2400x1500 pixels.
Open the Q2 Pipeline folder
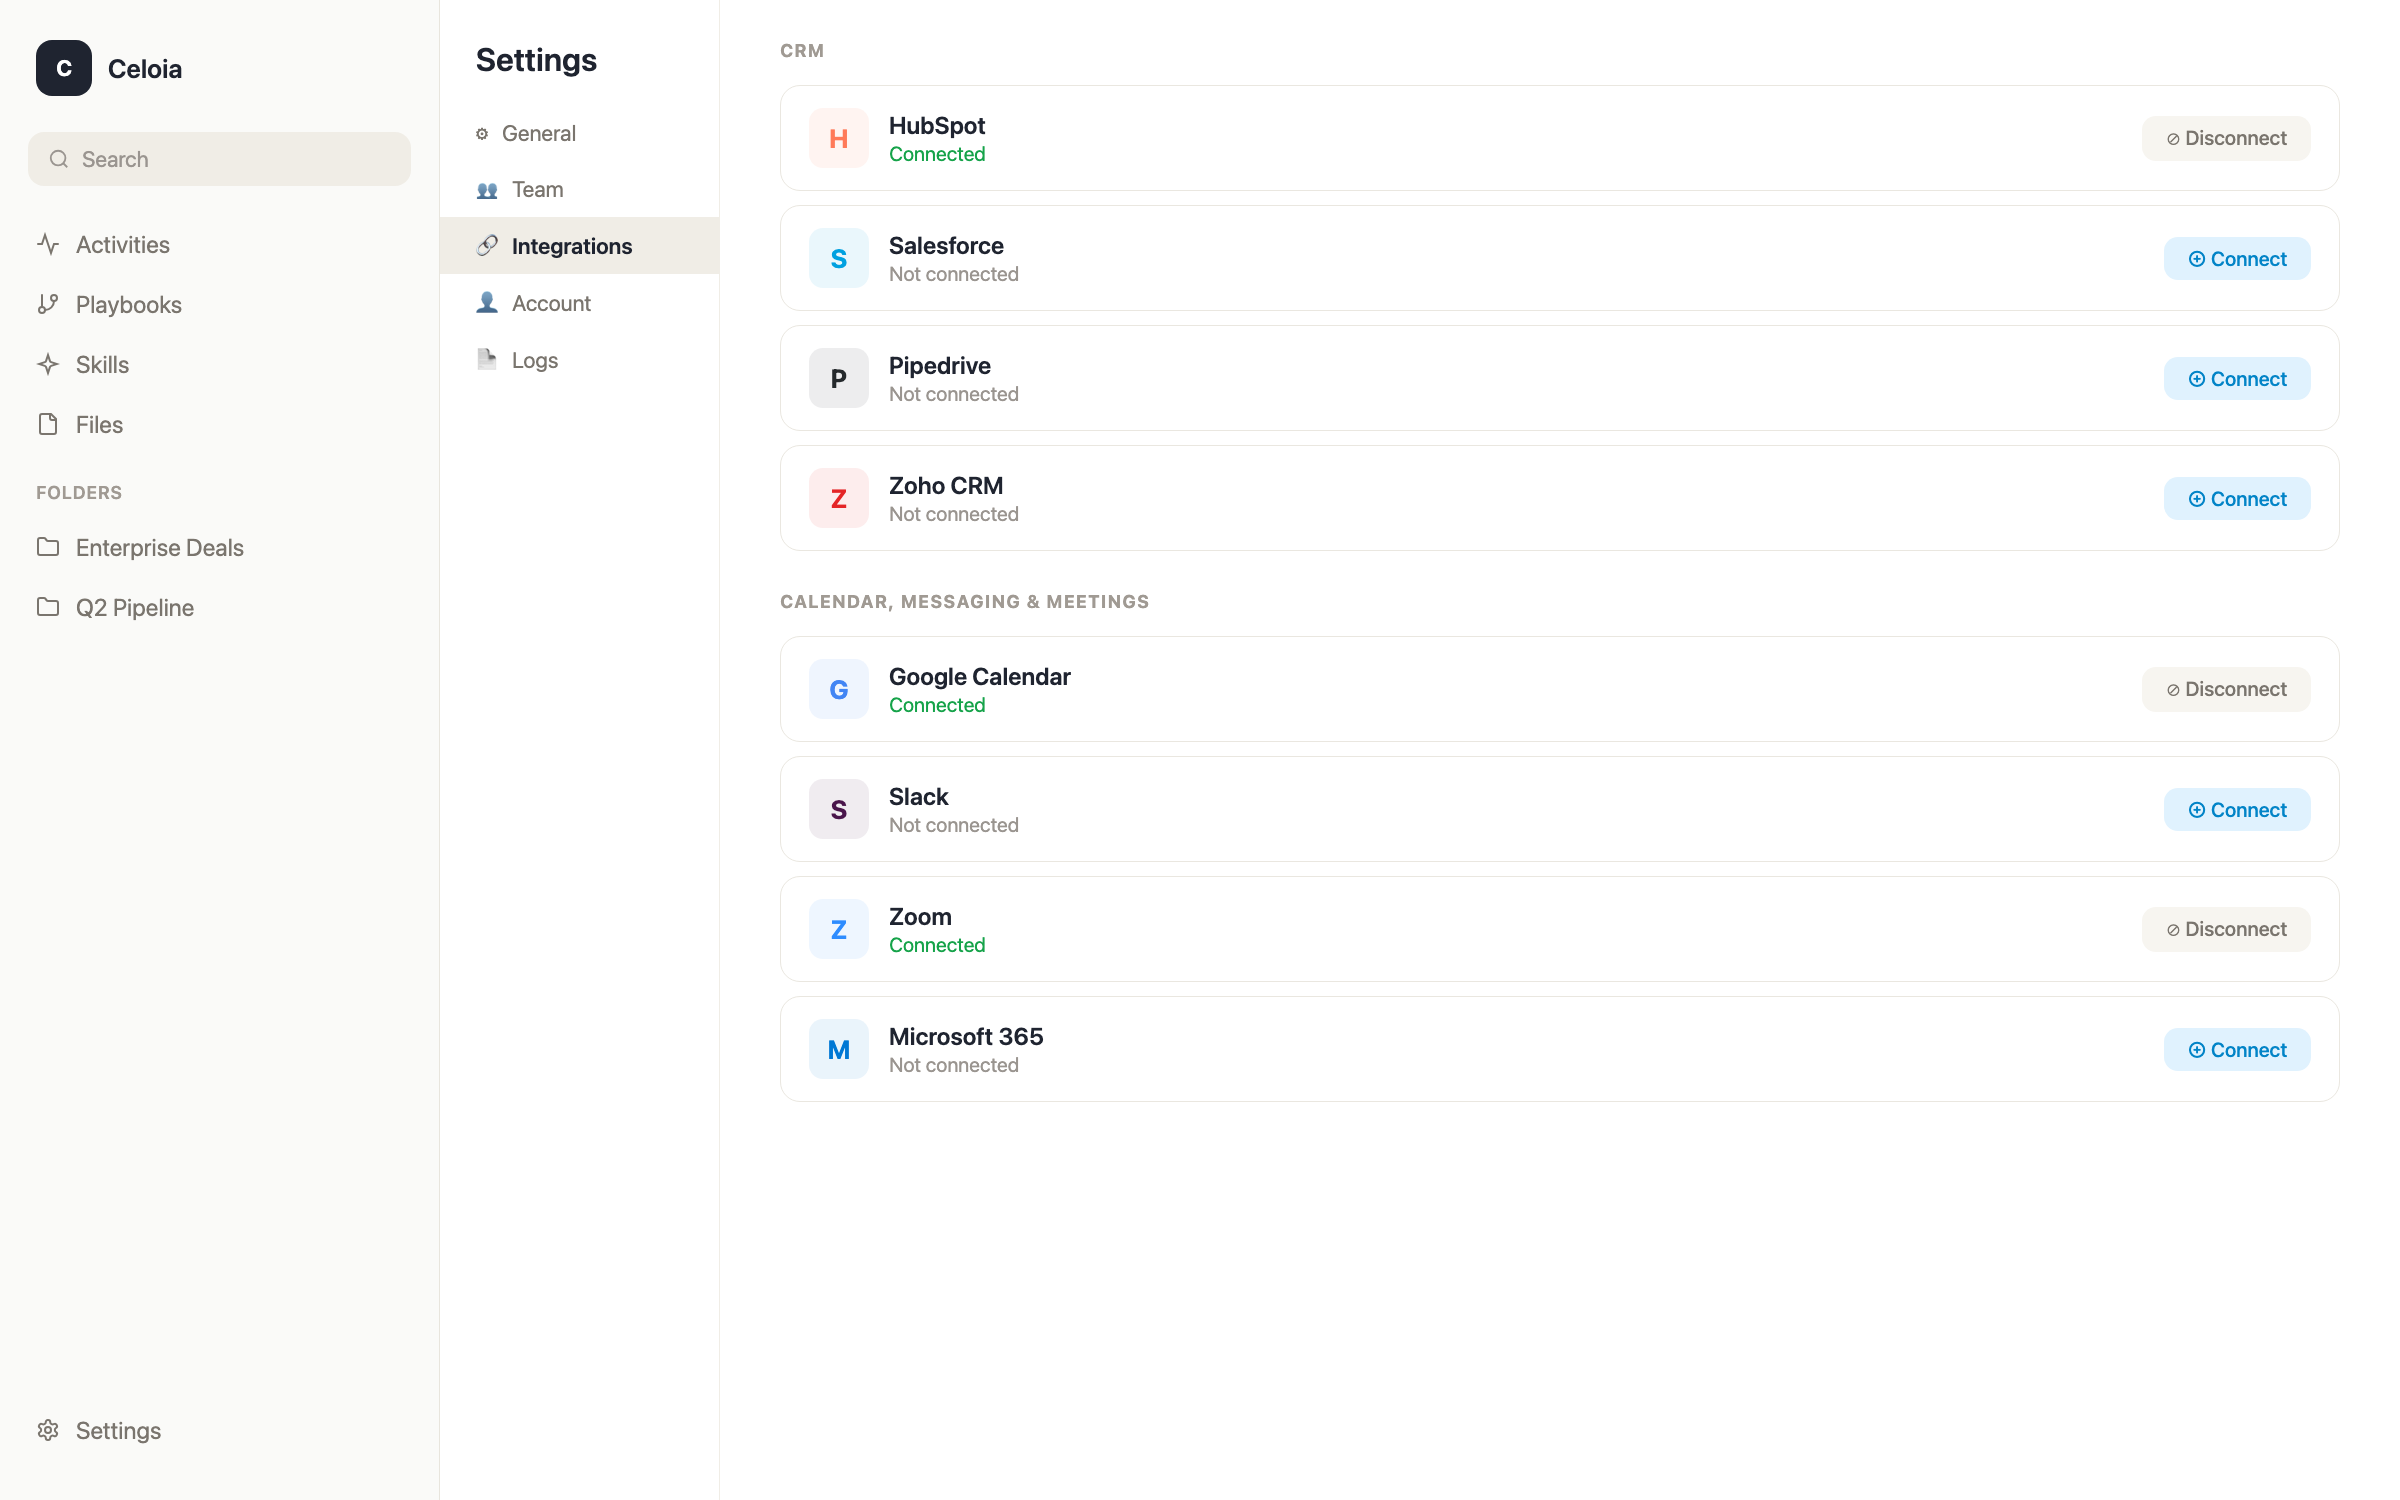click(x=135, y=607)
